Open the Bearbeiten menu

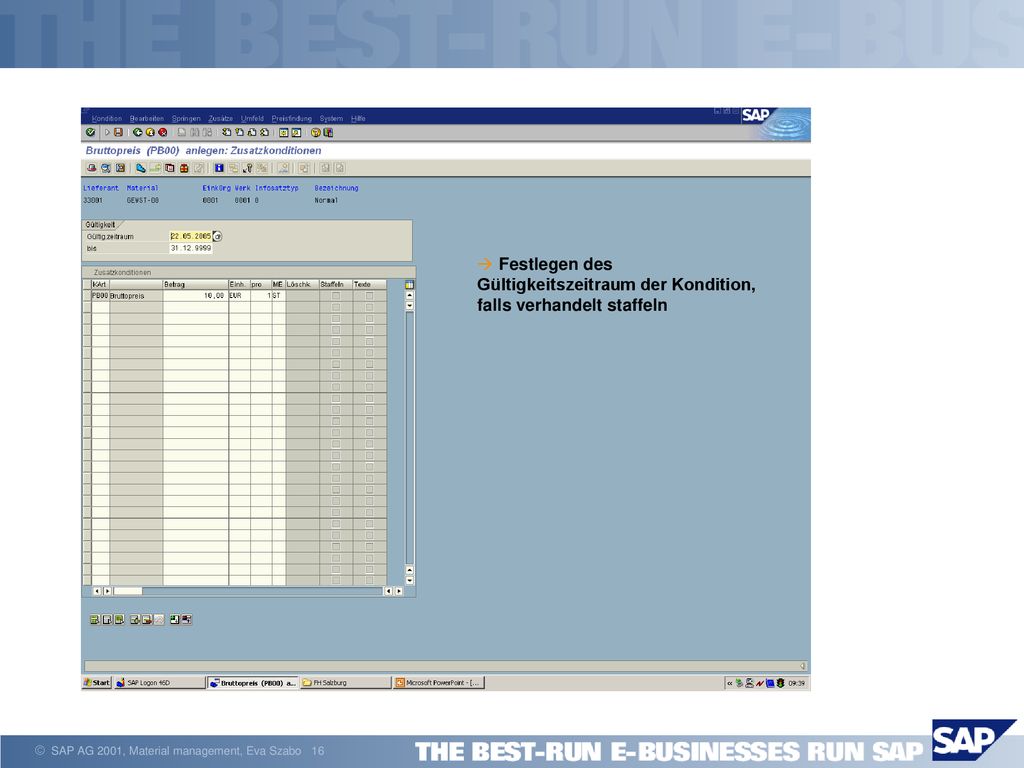[147, 119]
